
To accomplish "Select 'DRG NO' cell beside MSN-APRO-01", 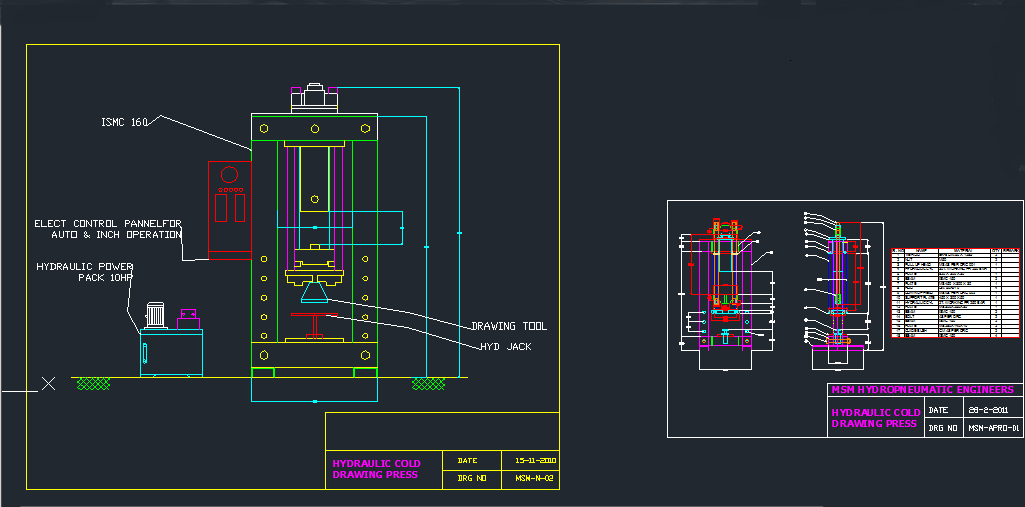I will point(944,429).
